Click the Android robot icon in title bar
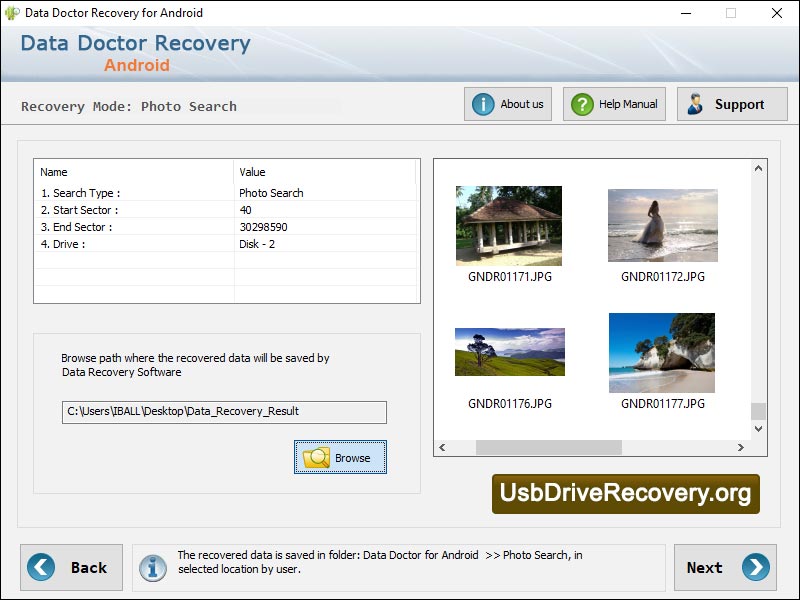800x600 pixels. [12, 13]
